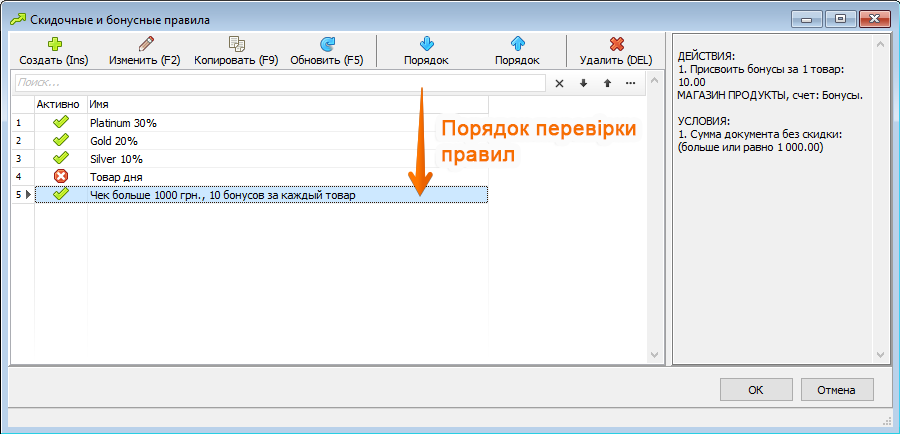Screen dimensions: 900x434
Task: Click details panel scrollbar up arrow
Action: 879,43
